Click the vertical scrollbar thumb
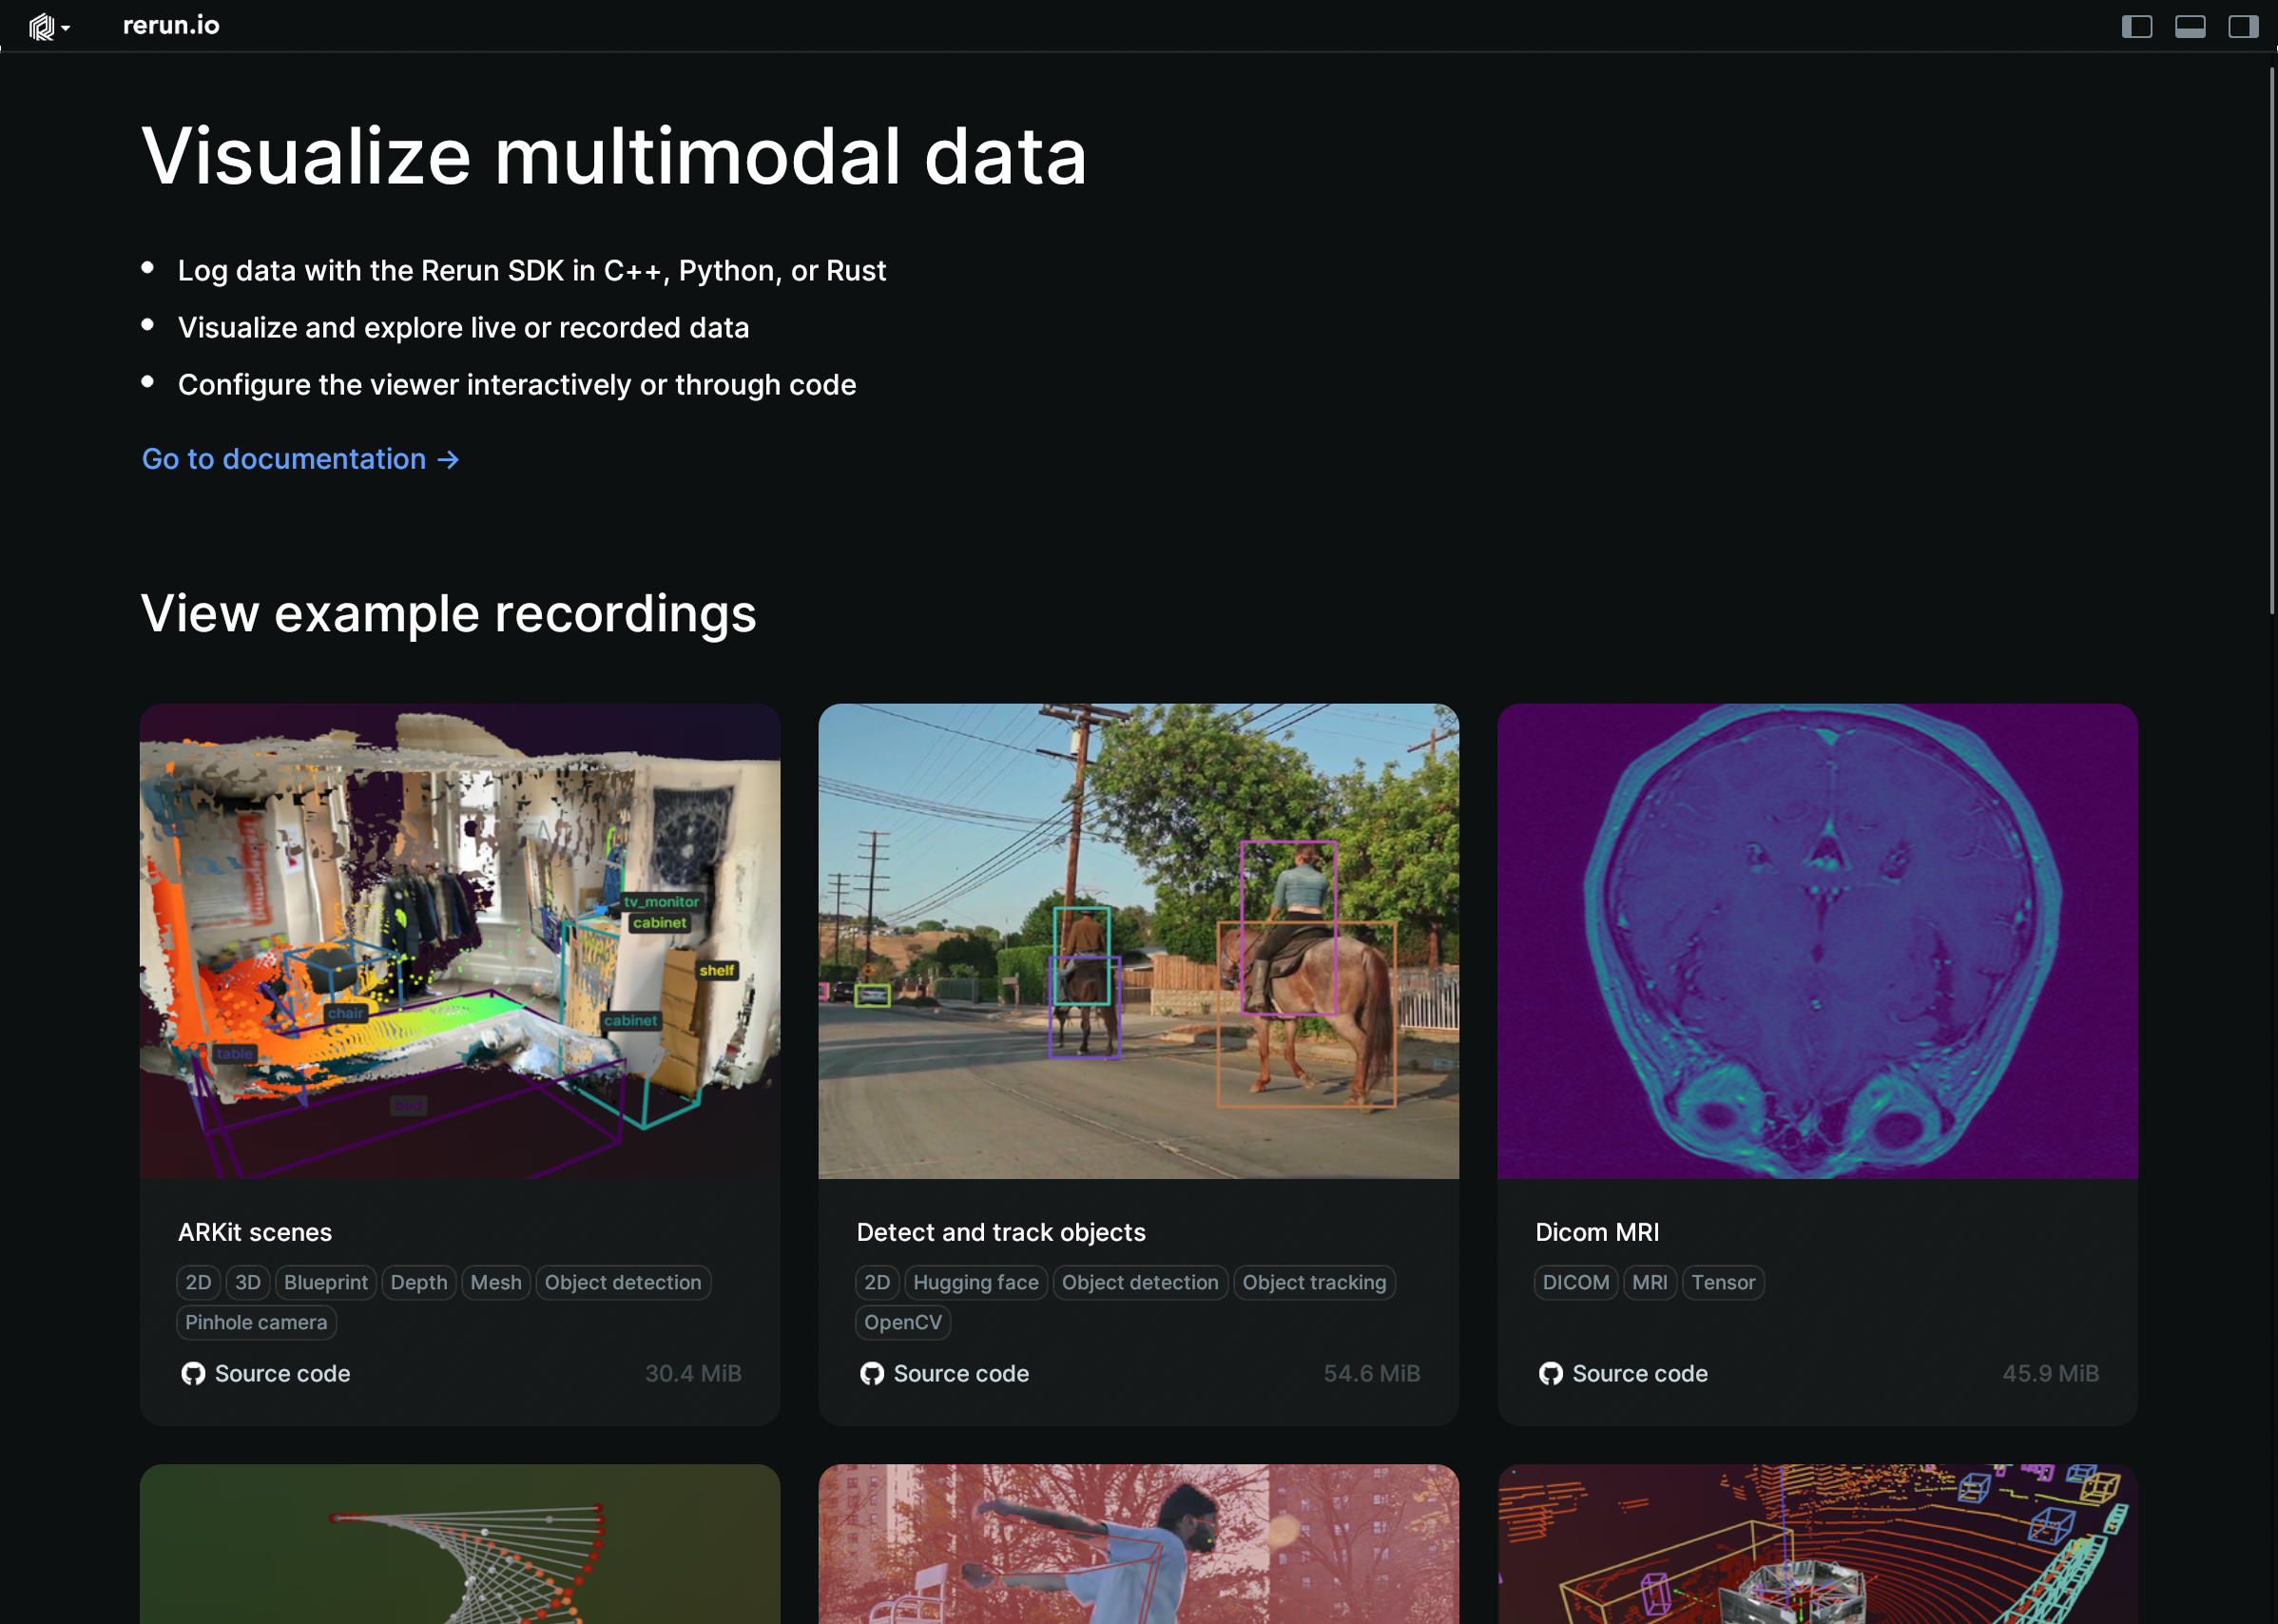 coord(2271,340)
